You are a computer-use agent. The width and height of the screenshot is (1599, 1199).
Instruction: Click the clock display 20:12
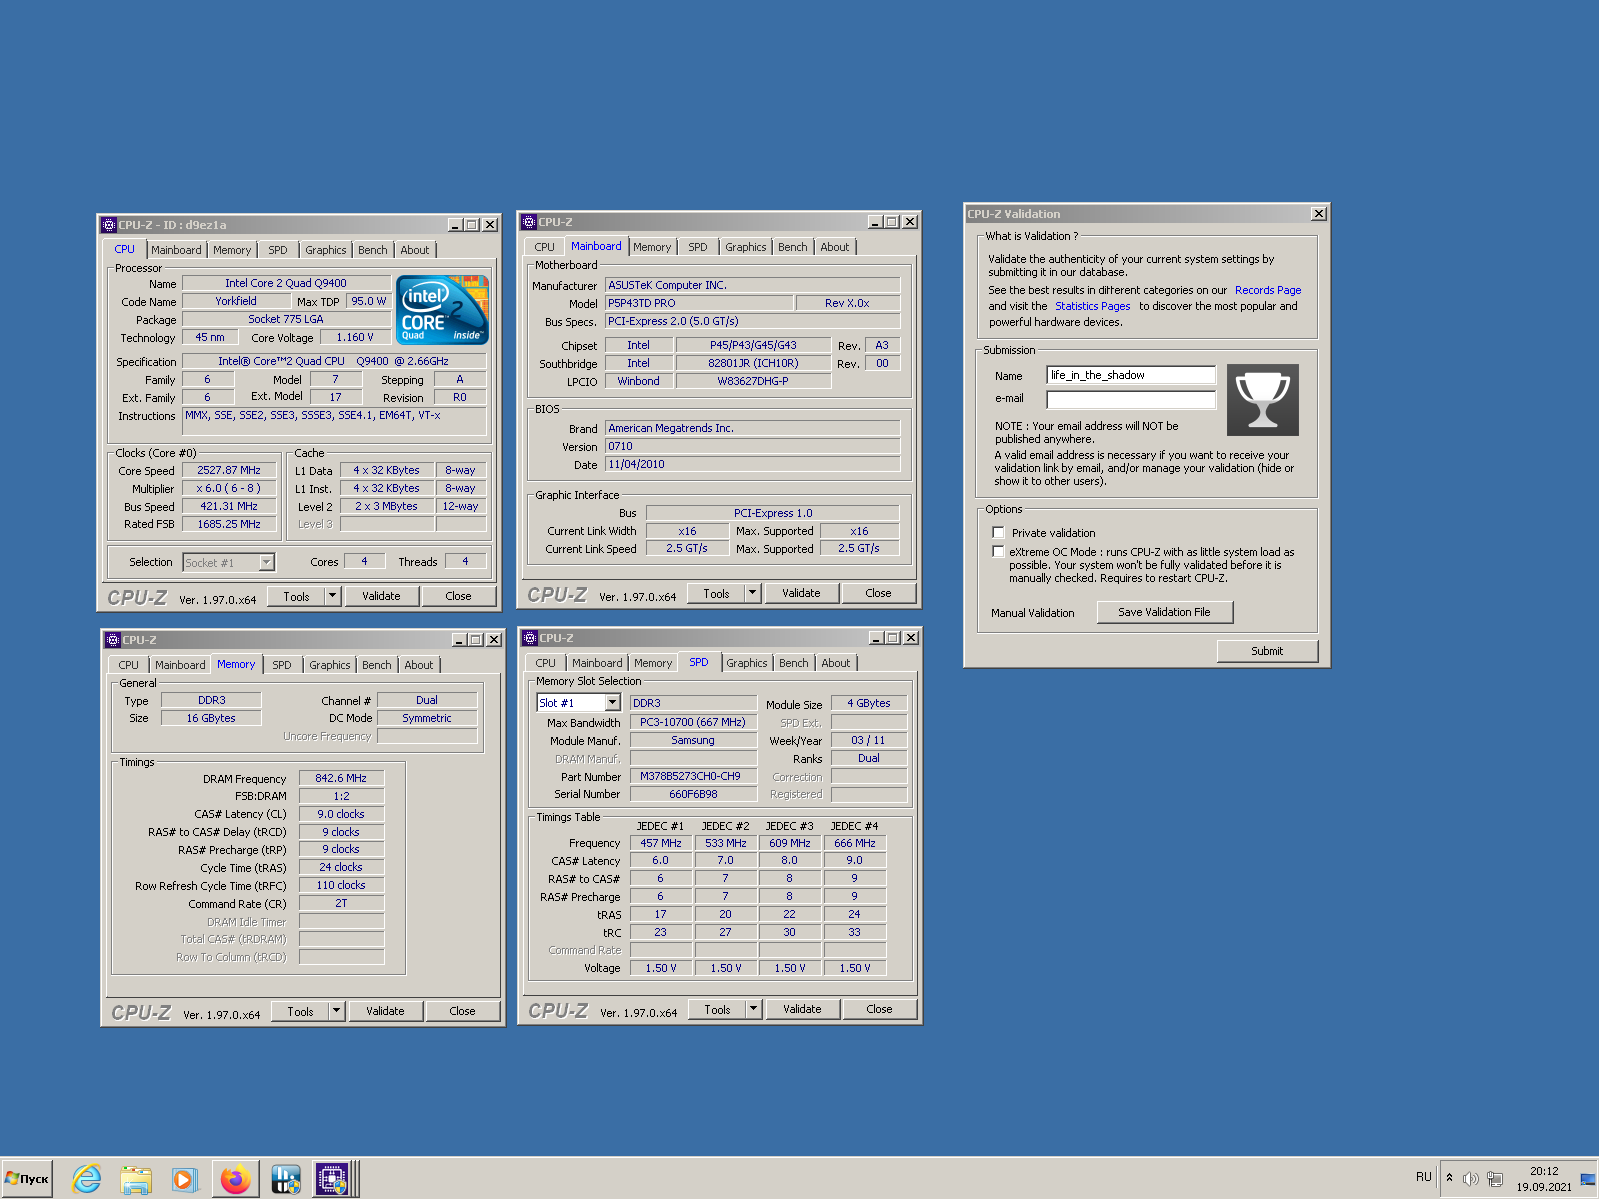[1544, 1171]
